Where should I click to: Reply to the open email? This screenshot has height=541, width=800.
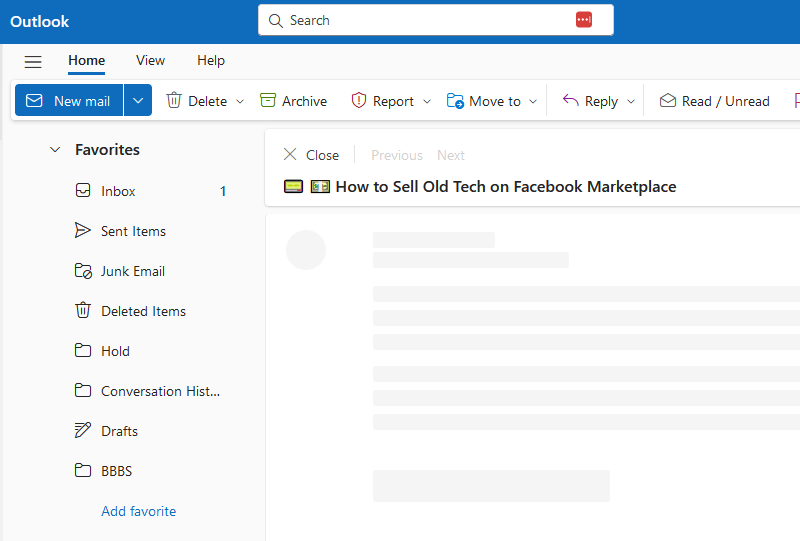590,100
